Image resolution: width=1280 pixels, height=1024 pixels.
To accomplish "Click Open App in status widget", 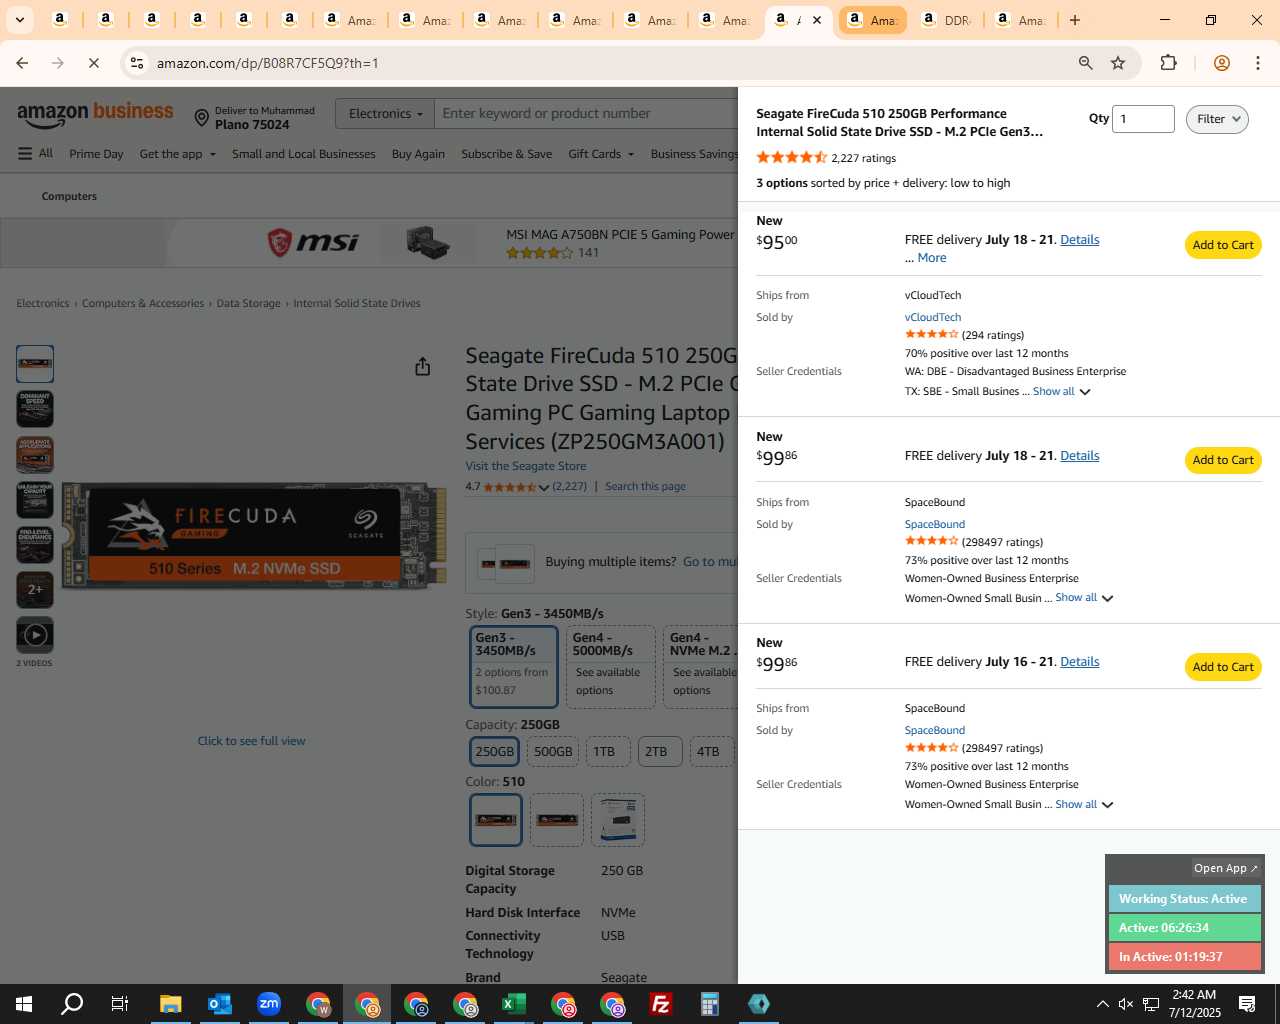I will [1226, 868].
